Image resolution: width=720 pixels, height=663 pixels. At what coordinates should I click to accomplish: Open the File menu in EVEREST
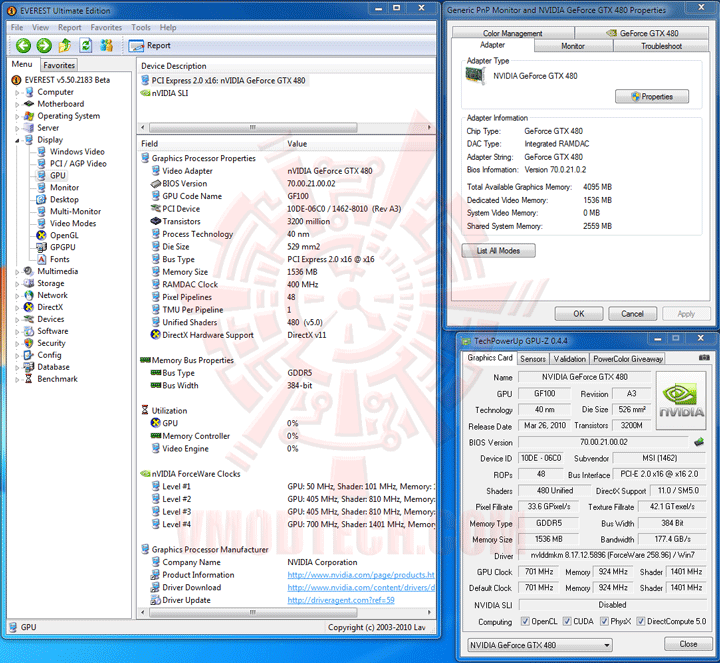(x=17, y=28)
